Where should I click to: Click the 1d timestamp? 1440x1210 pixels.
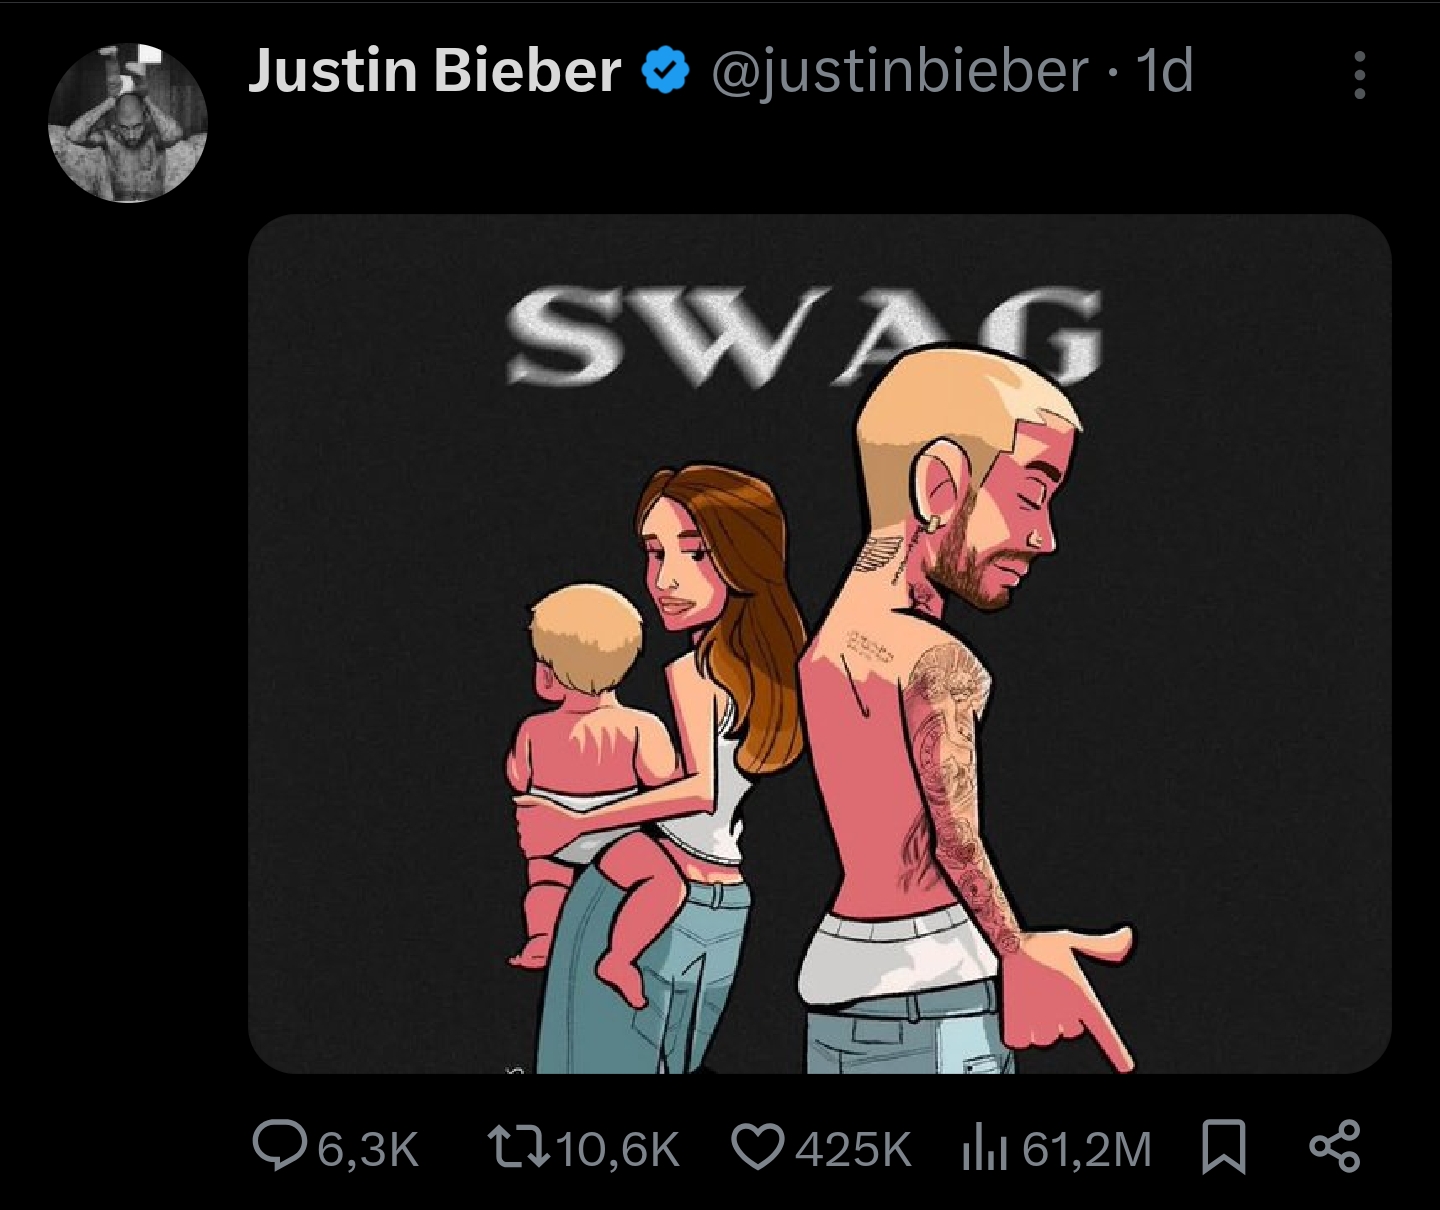coord(1166,72)
